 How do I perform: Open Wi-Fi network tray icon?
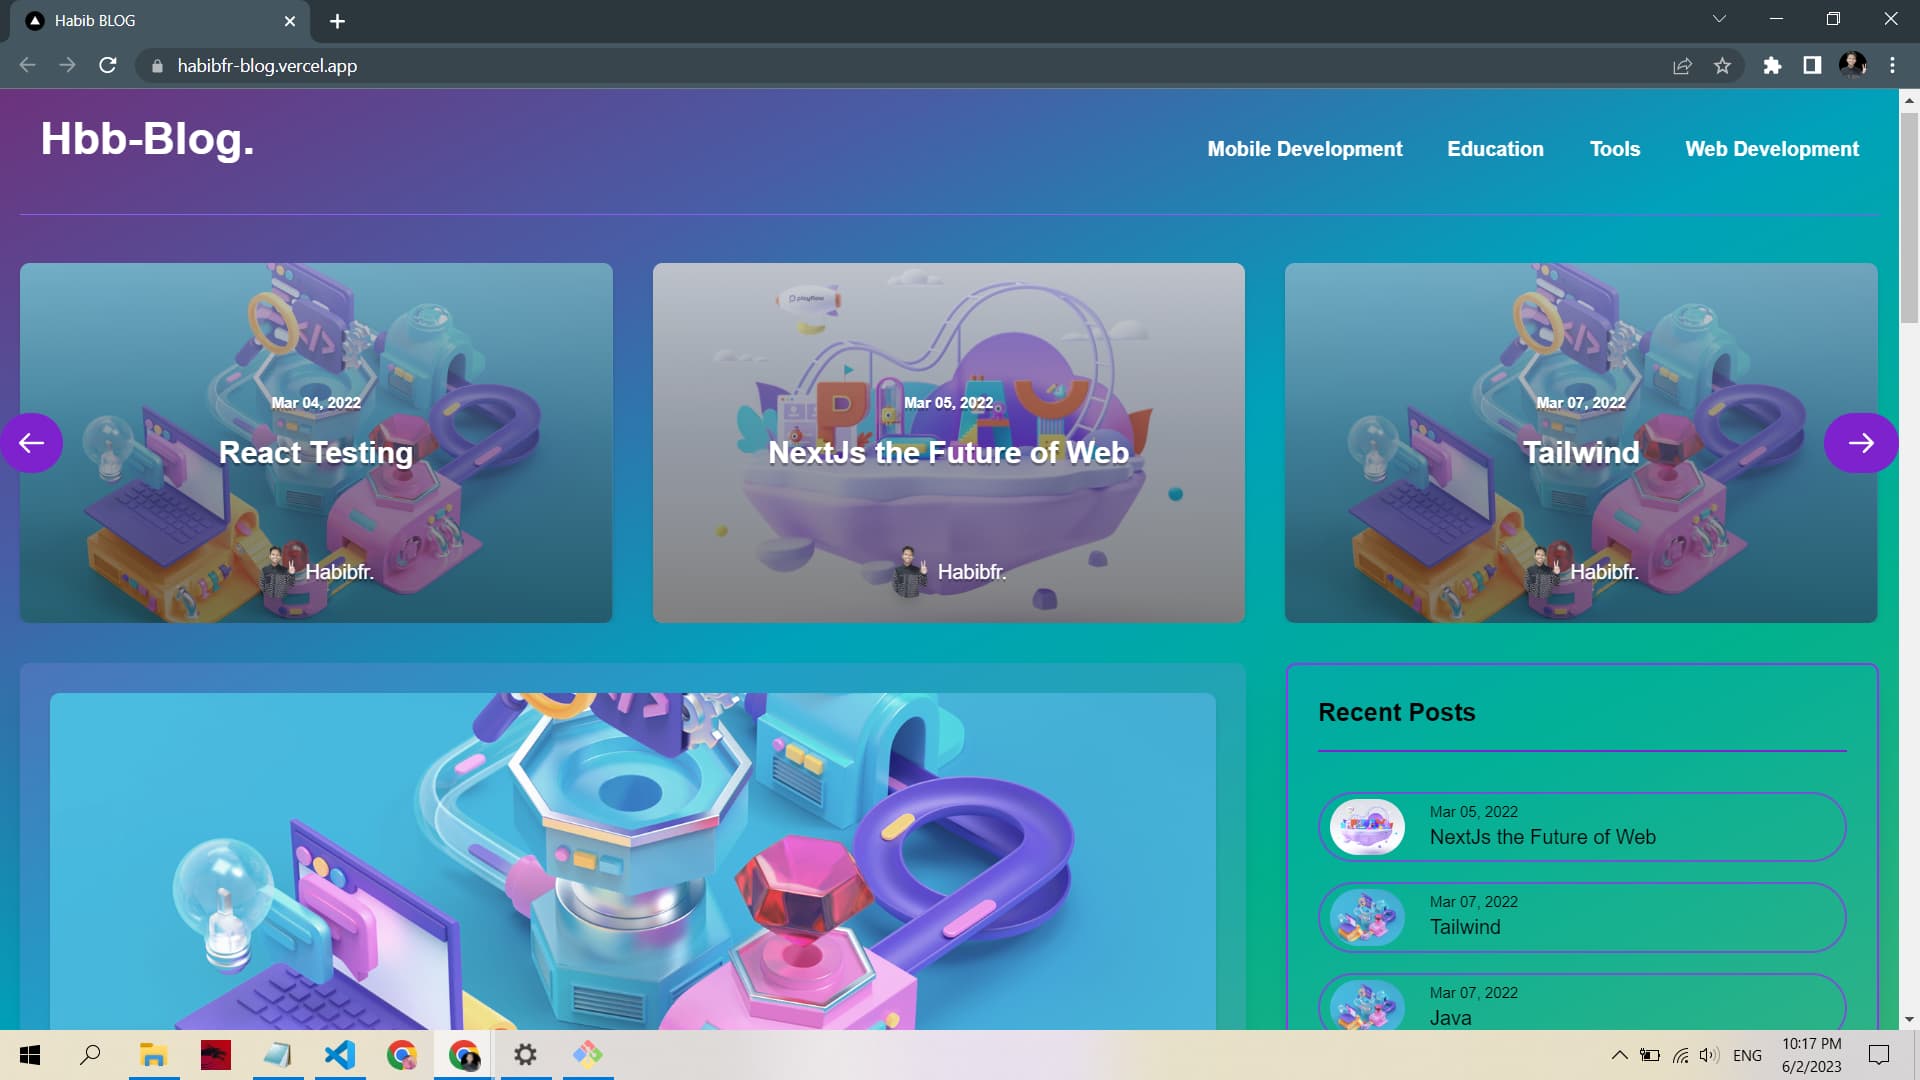(x=1680, y=1055)
